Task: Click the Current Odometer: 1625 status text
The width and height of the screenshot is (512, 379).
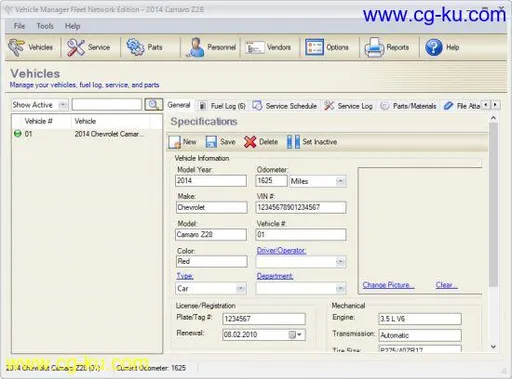Action: (x=151, y=368)
